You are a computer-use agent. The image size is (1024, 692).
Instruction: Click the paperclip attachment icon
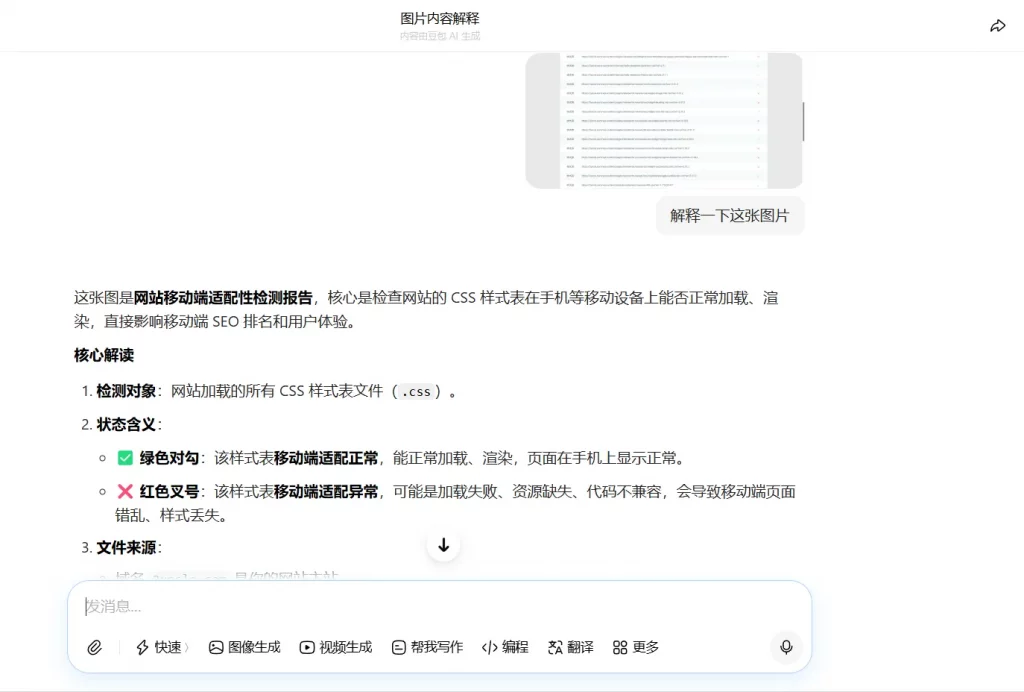(95, 647)
